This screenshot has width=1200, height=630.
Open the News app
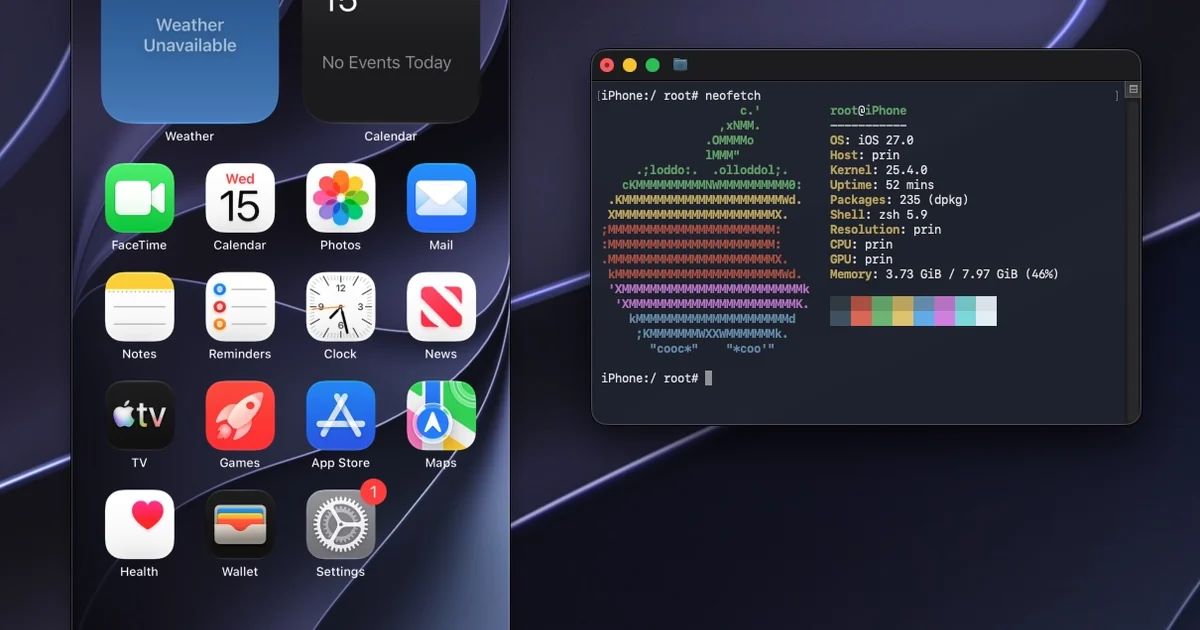tap(441, 307)
